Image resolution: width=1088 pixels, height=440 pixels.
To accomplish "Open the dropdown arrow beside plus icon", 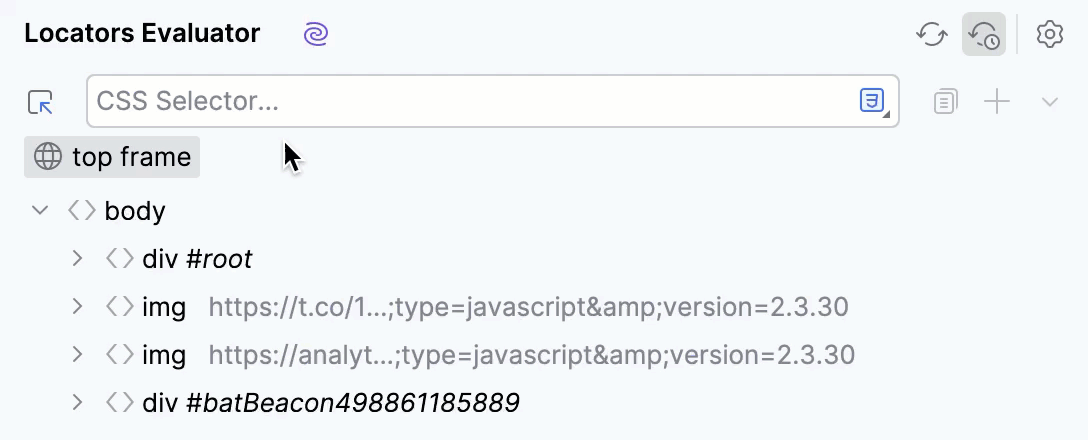I will 1050,102.
